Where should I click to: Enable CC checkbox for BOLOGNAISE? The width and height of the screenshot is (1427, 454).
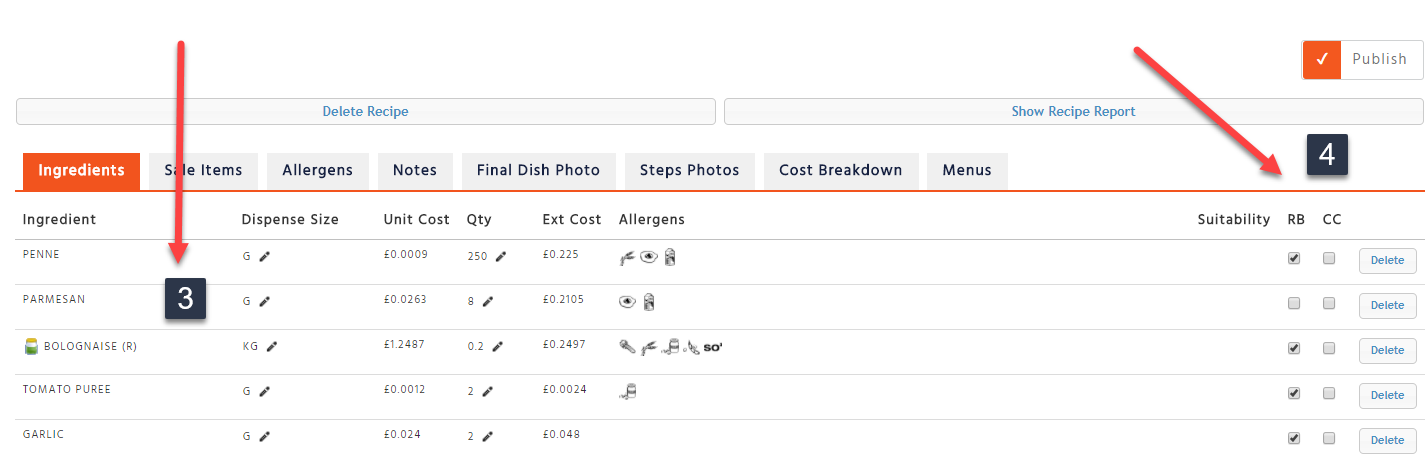1329,348
